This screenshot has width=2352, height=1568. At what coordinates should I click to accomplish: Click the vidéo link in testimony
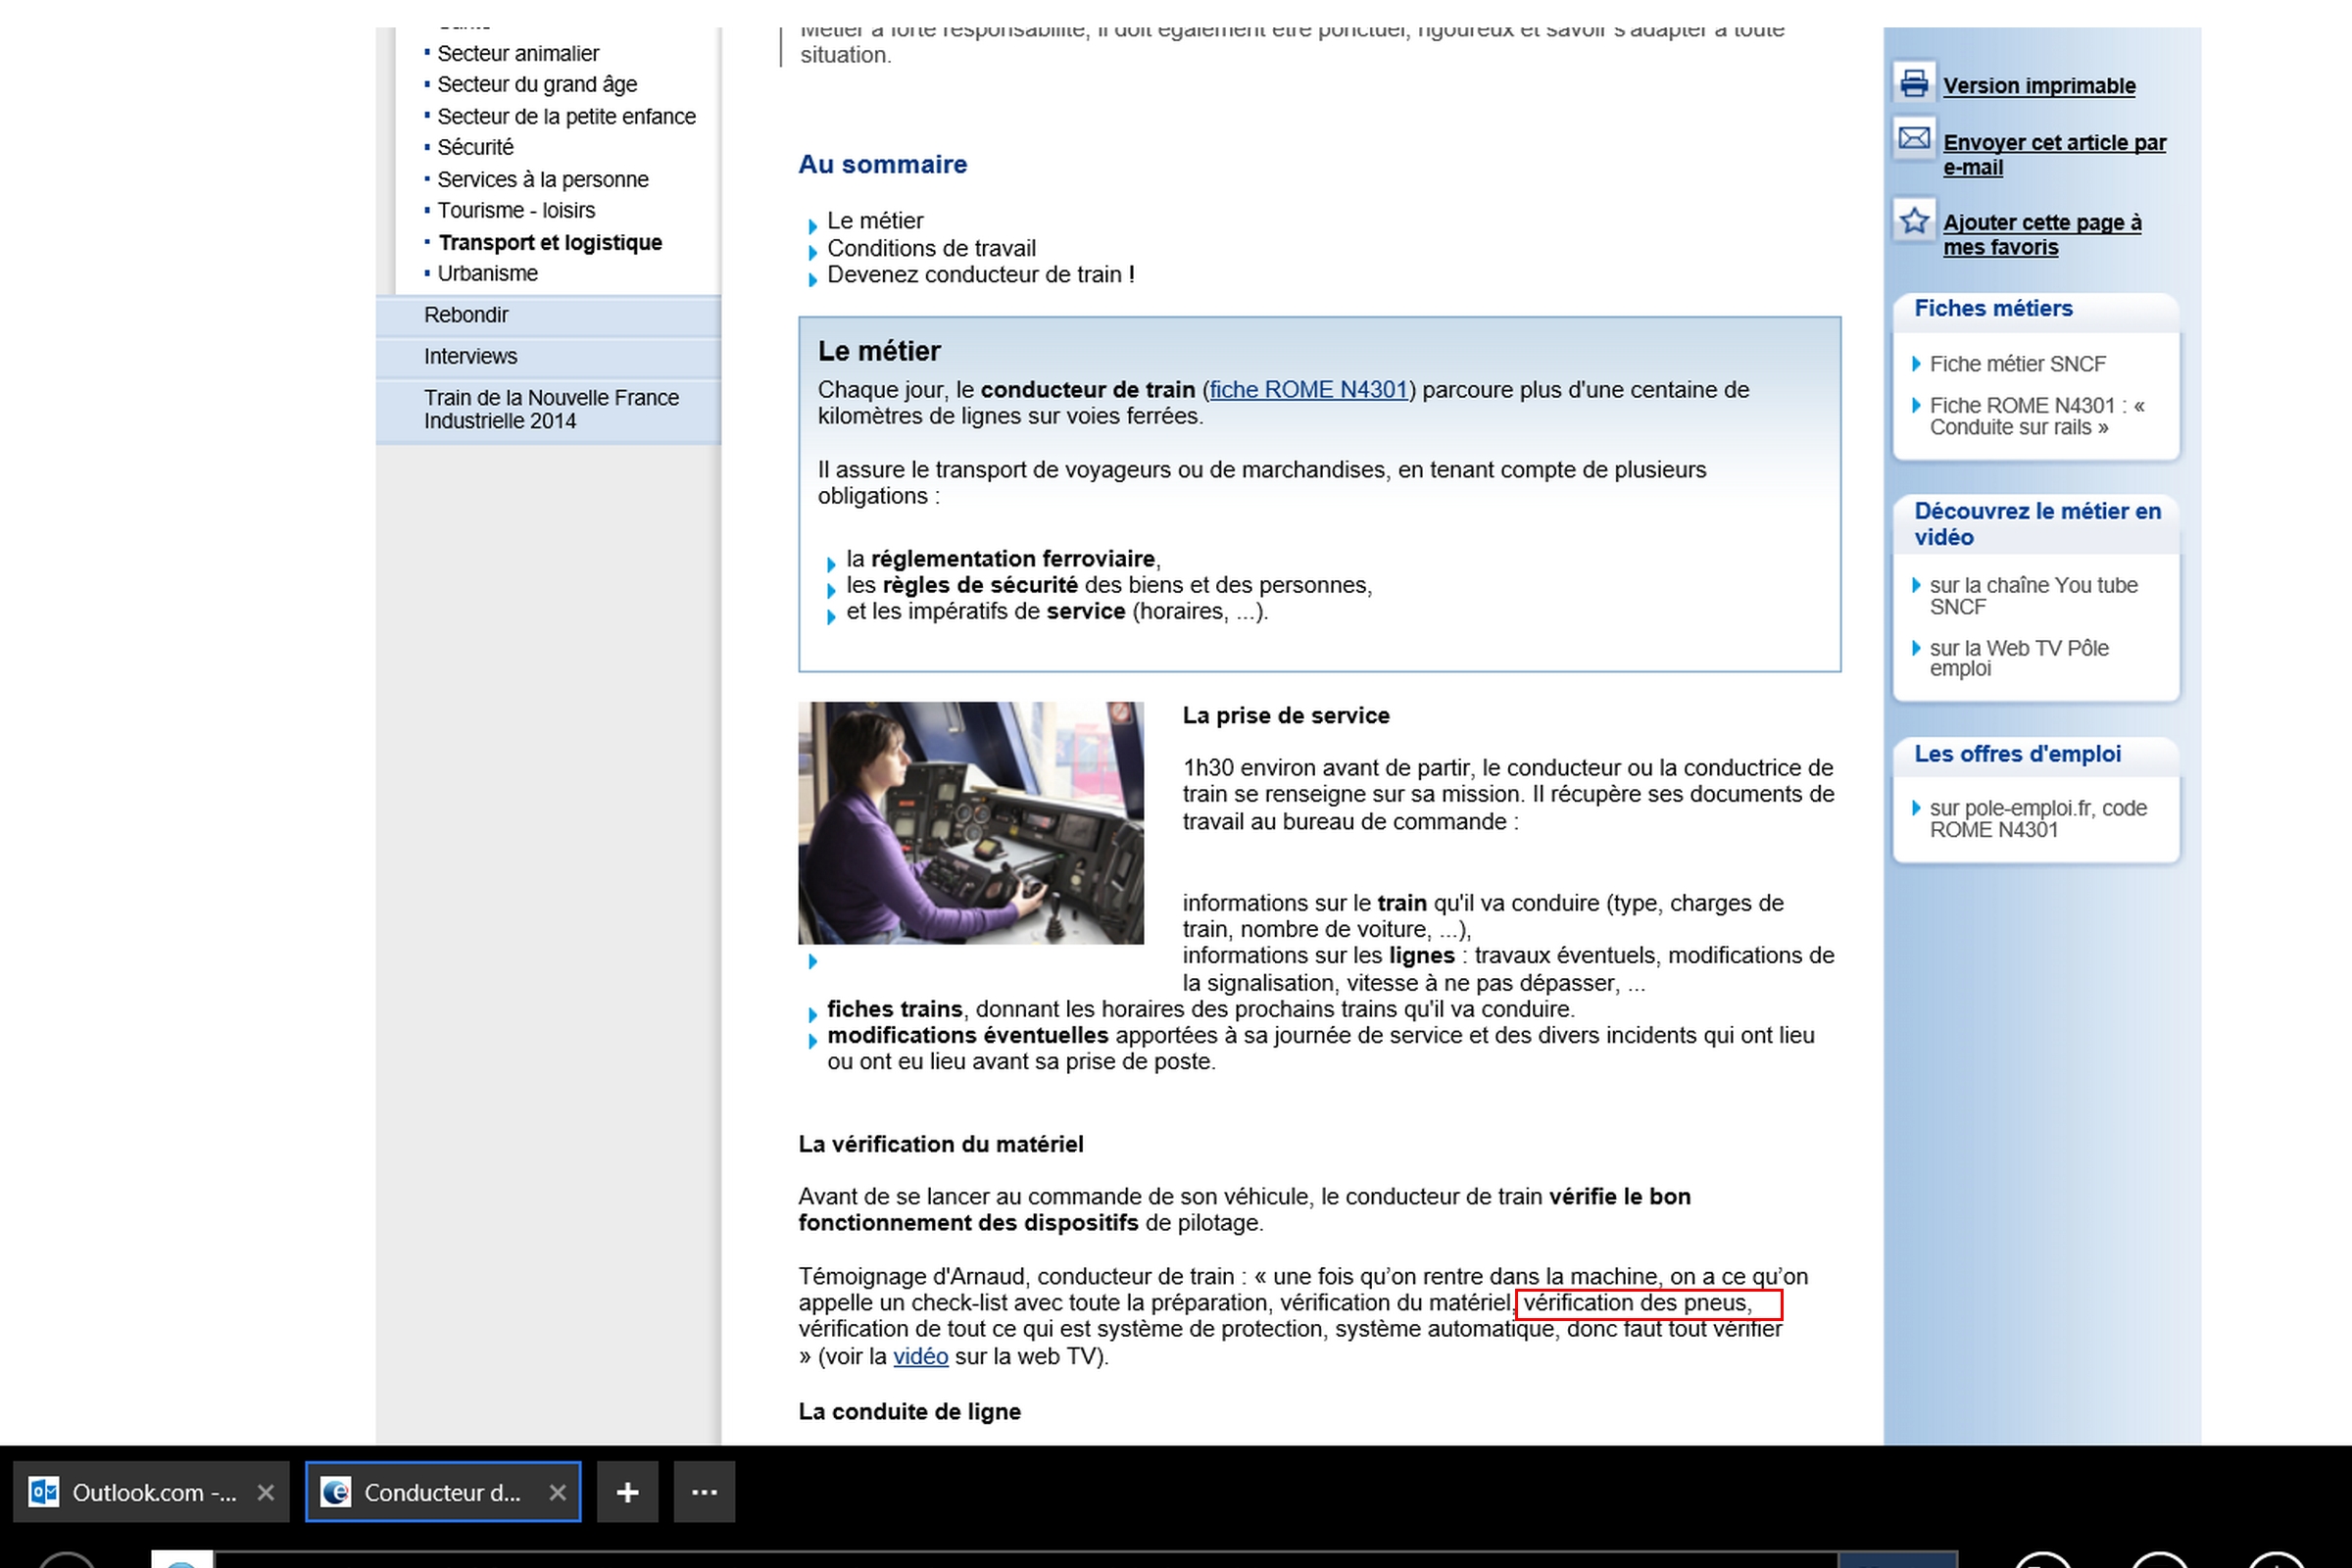(x=920, y=1356)
